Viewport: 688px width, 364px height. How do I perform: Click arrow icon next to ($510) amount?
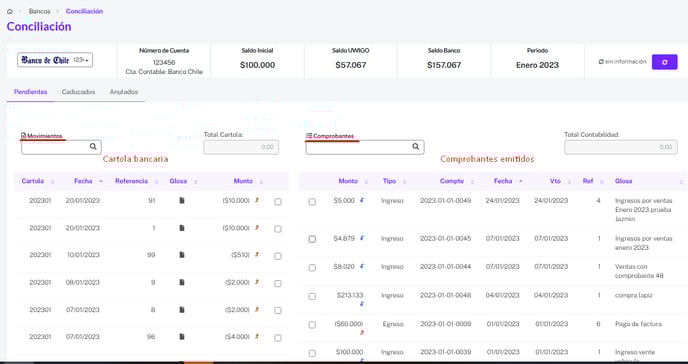point(257,254)
